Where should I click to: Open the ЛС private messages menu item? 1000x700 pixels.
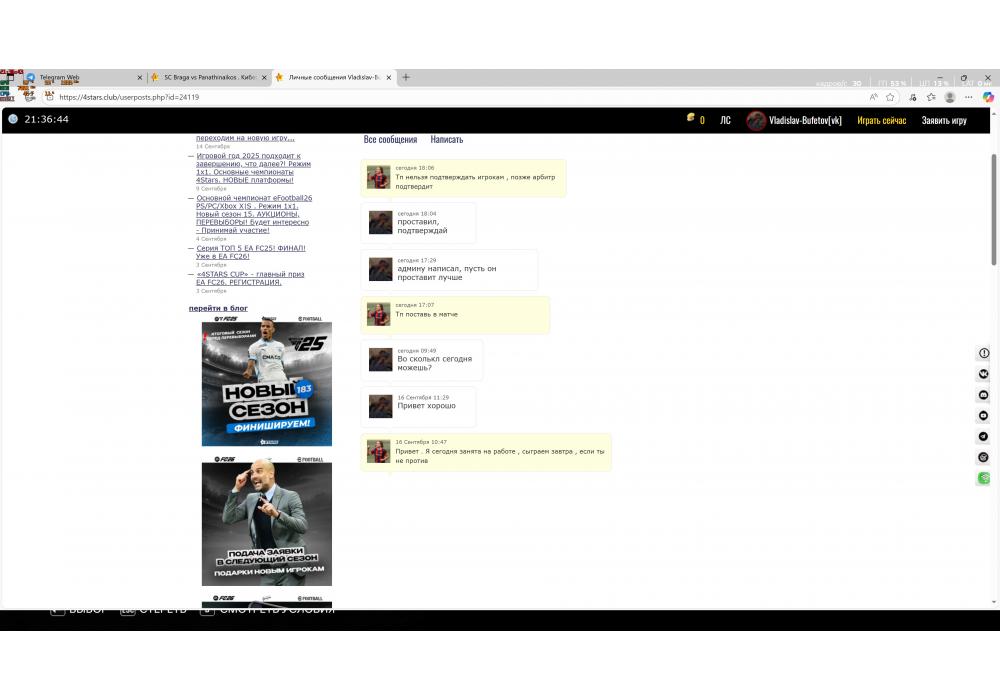[725, 120]
